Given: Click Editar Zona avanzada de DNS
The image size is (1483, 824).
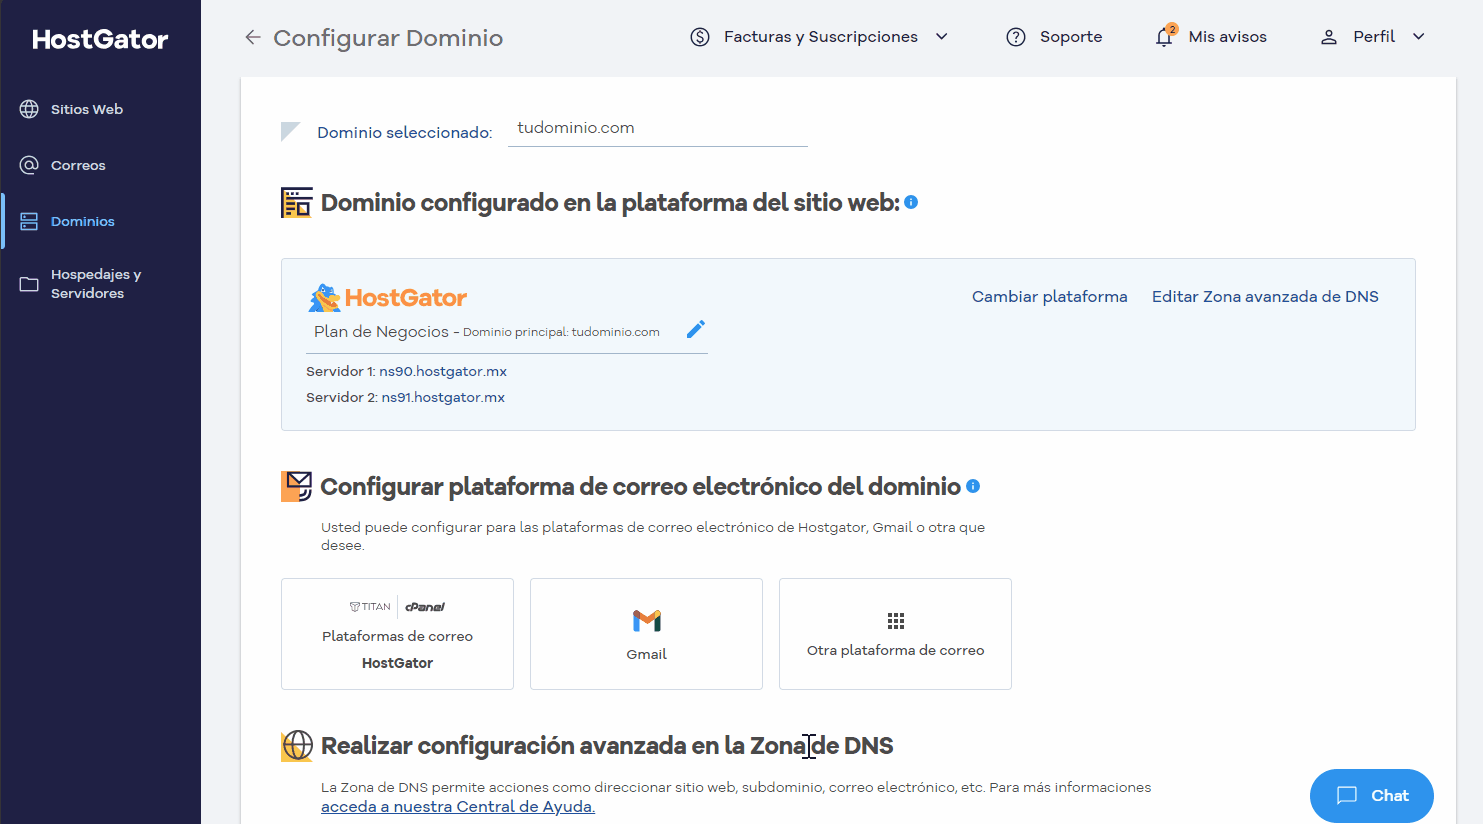Looking at the screenshot, I should click(1265, 297).
